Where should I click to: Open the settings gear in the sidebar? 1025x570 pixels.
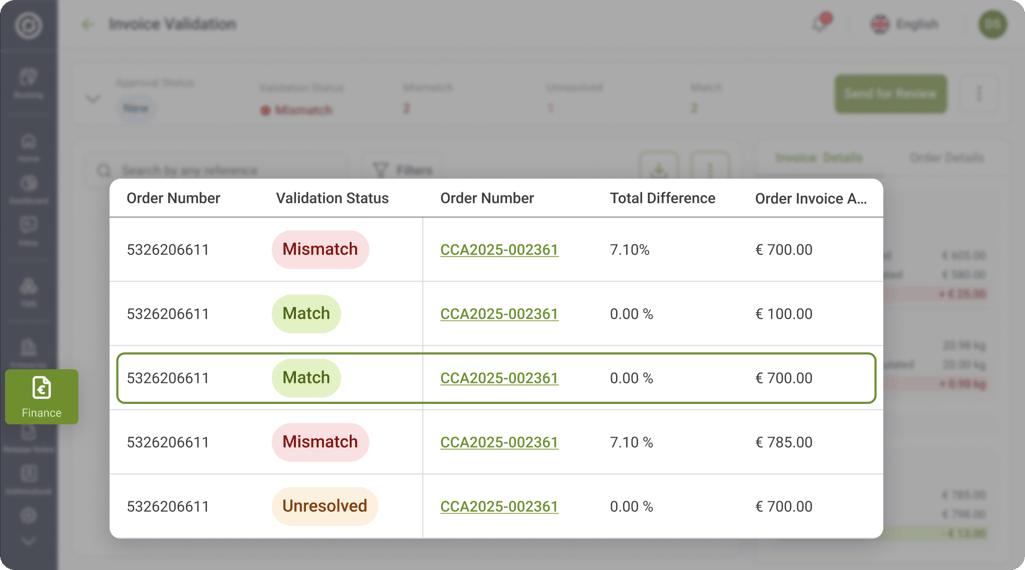point(28,516)
